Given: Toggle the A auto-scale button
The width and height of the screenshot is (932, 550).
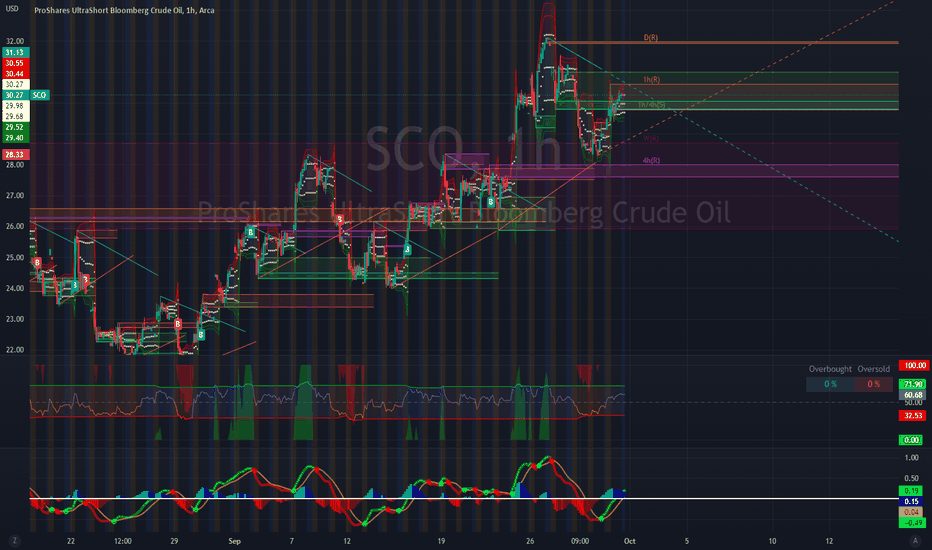Looking at the screenshot, I should coord(915,540).
